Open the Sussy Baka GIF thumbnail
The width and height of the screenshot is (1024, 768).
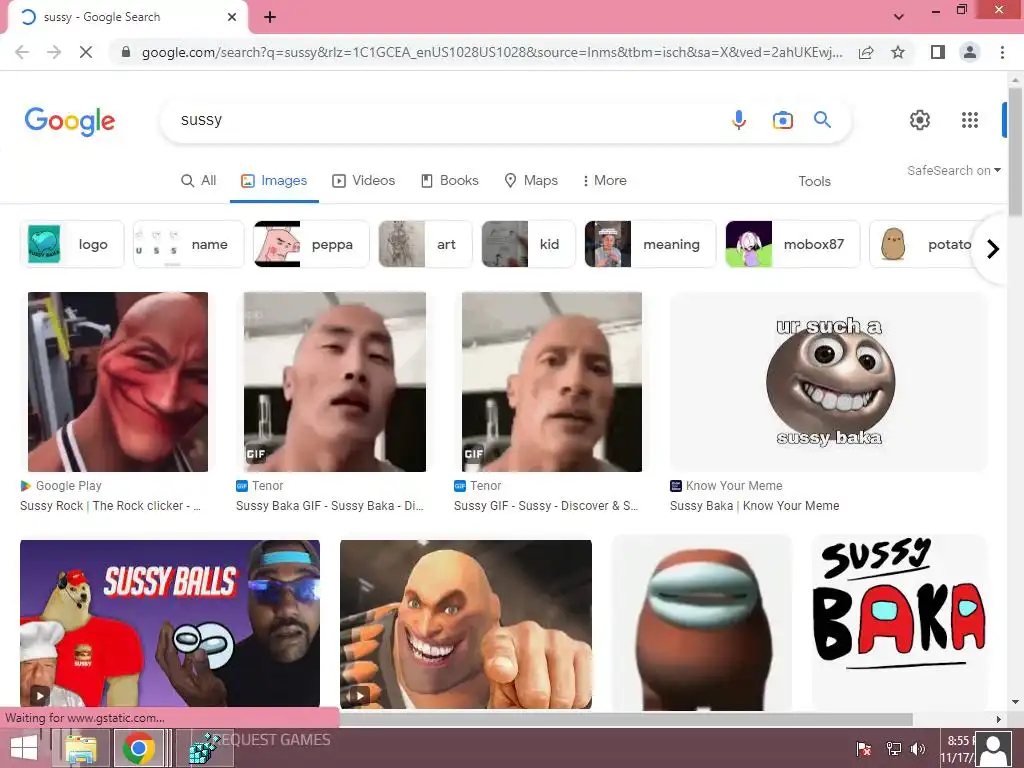click(335, 381)
